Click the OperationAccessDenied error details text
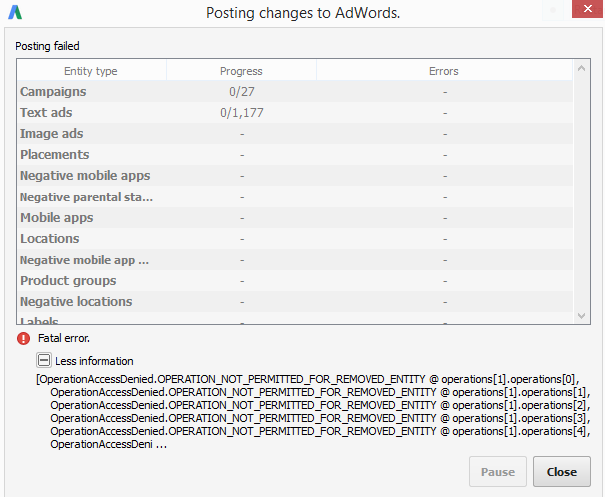Image resolution: width=605 pixels, height=497 pixels. [313, 411]
